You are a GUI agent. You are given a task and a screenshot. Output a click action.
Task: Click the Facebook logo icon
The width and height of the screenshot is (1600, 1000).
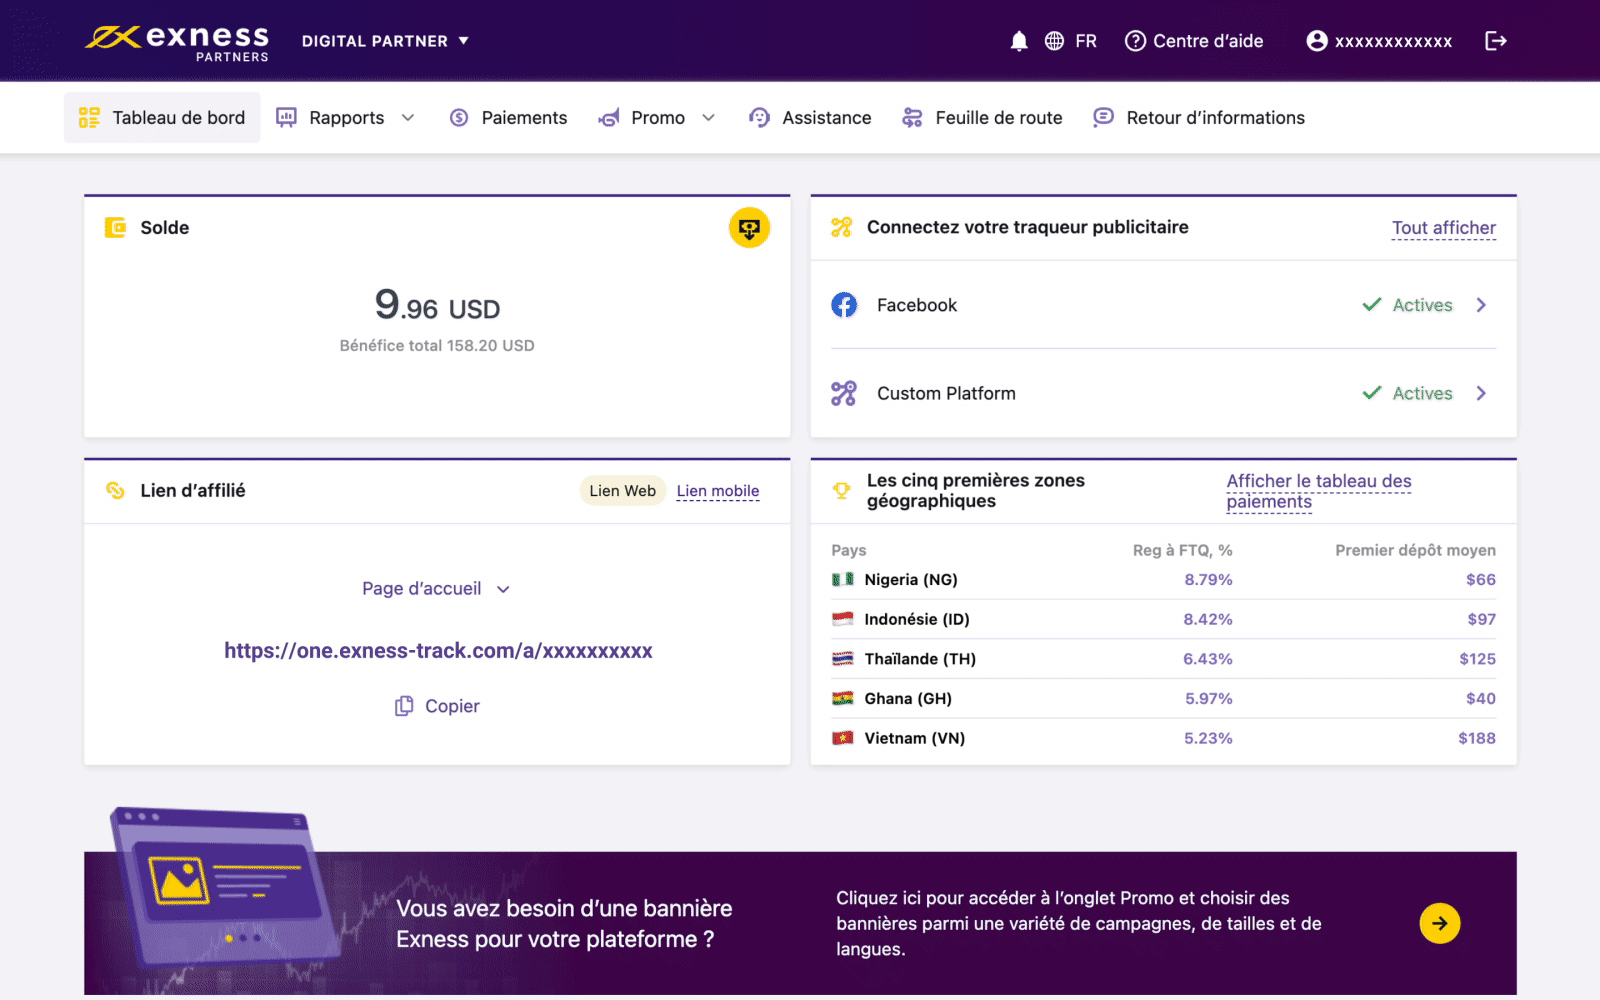pyautogui.click(x=844, y=305)
